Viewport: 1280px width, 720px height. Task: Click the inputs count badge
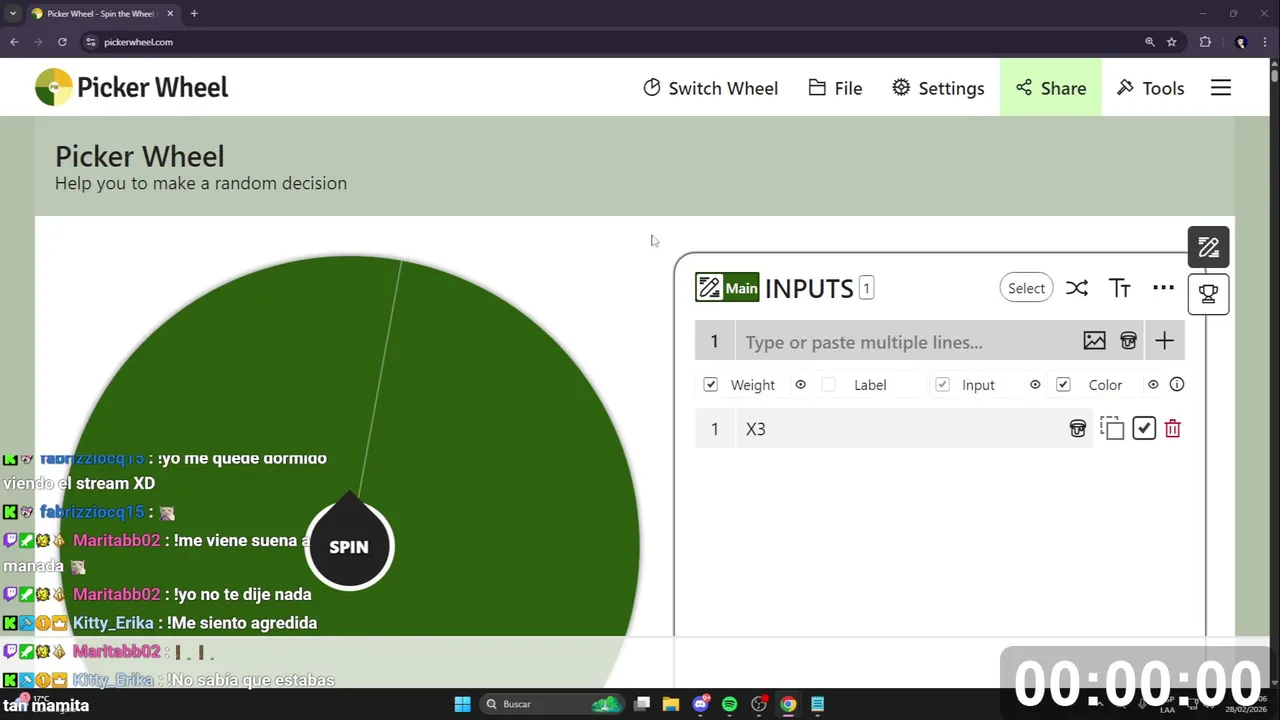click(x=866, y=288)
